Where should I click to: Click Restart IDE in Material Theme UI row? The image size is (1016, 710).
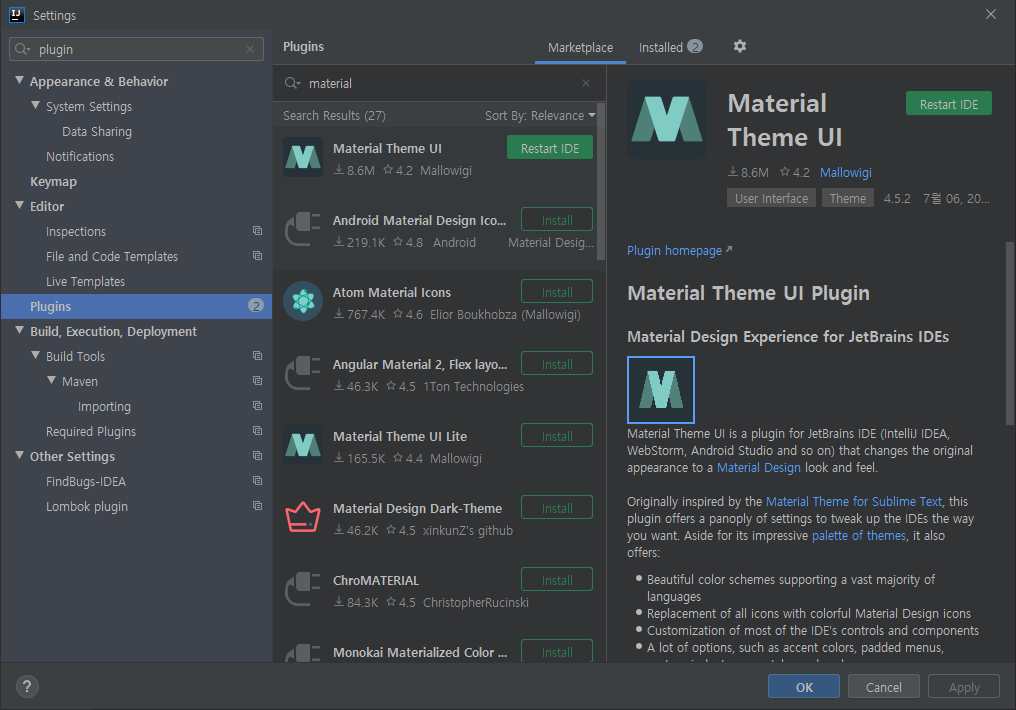pyautogui.click(x=549, y=148)
